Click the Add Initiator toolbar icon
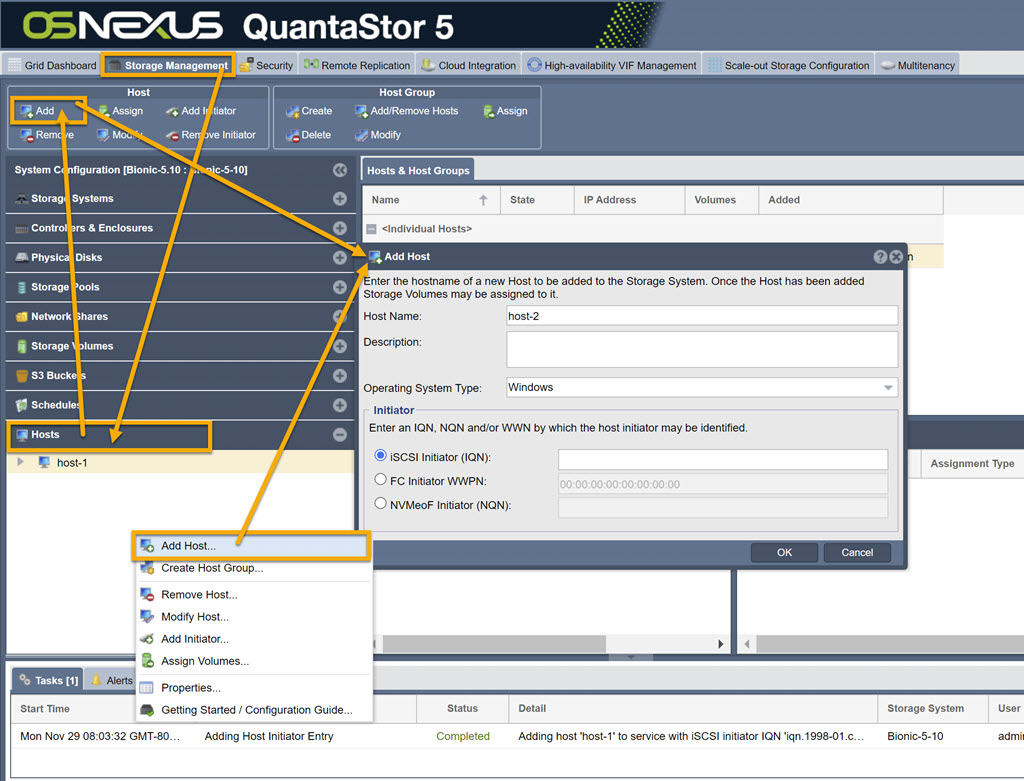The height and width of the screenshot is (781, 1024). pyautogui.click(x=172, y=112)
